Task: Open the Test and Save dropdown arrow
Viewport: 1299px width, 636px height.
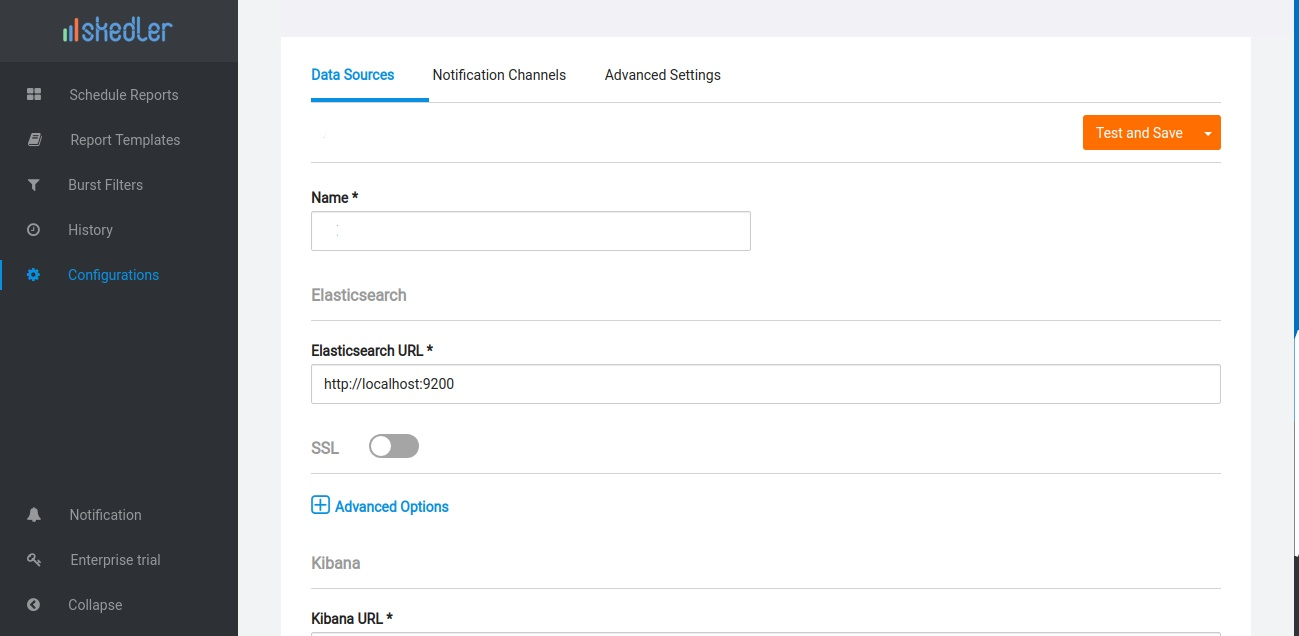Action: coord(1208,133)
